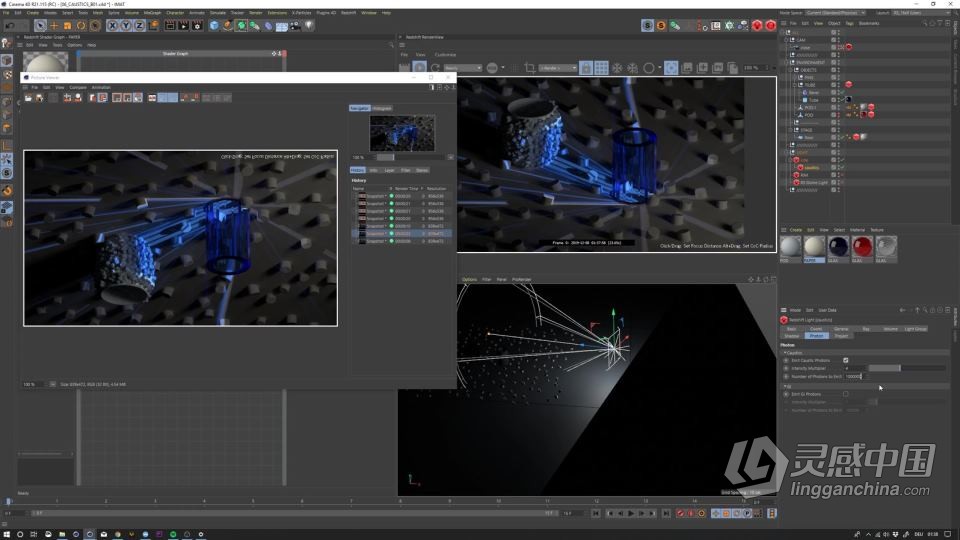The image size is (960, 540).
Task: Click the Deformer icon in toolbar
Action: [268, 26]
